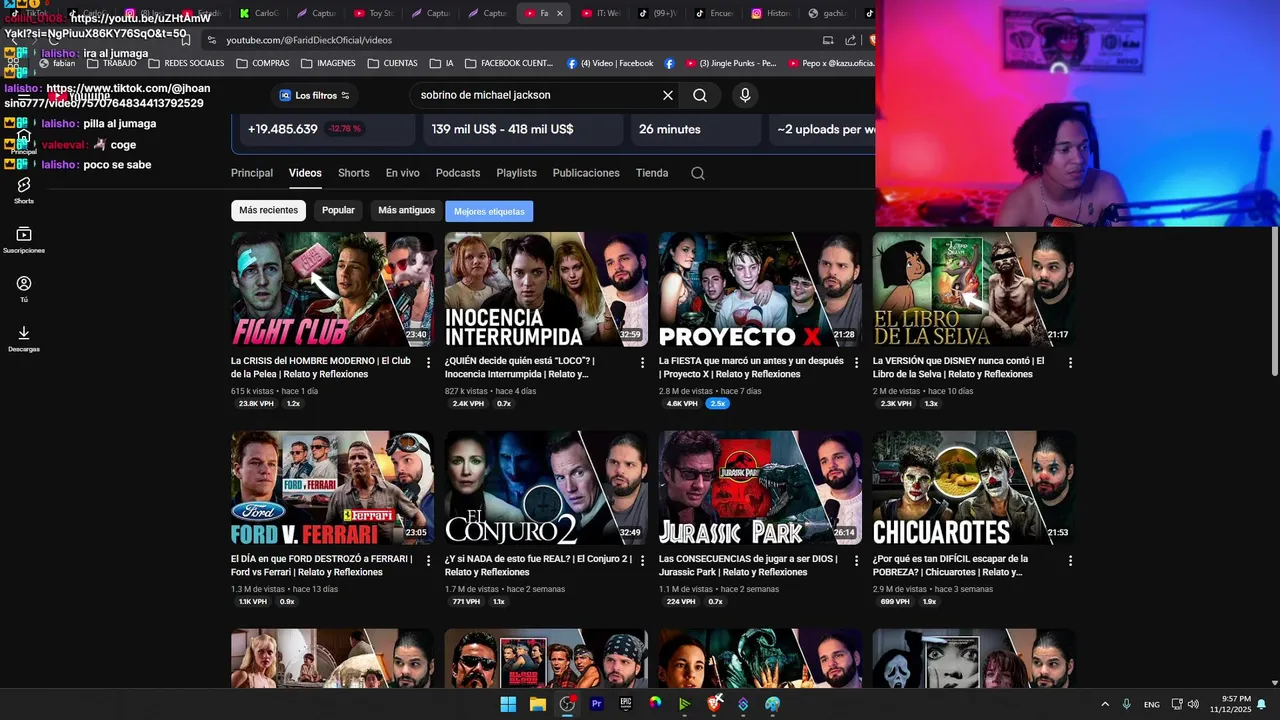Open the IMAGENES bookmarks folder
Image resolution: width=1280 pixels, height=720 pixels.
[x=328, y=63]
